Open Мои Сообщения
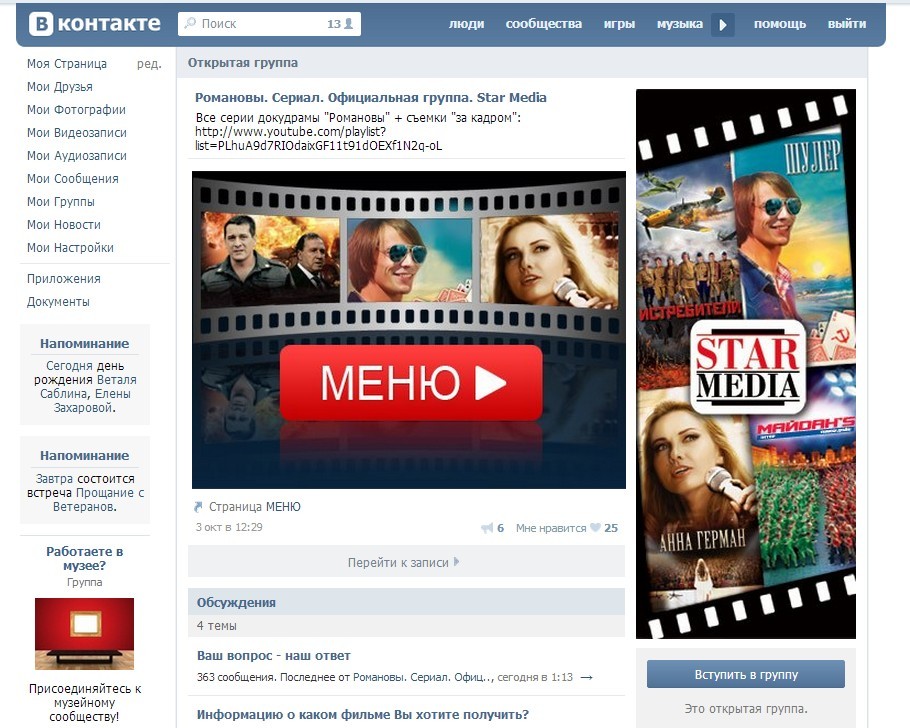Screen dimensions: 910x728 point(73,179)
